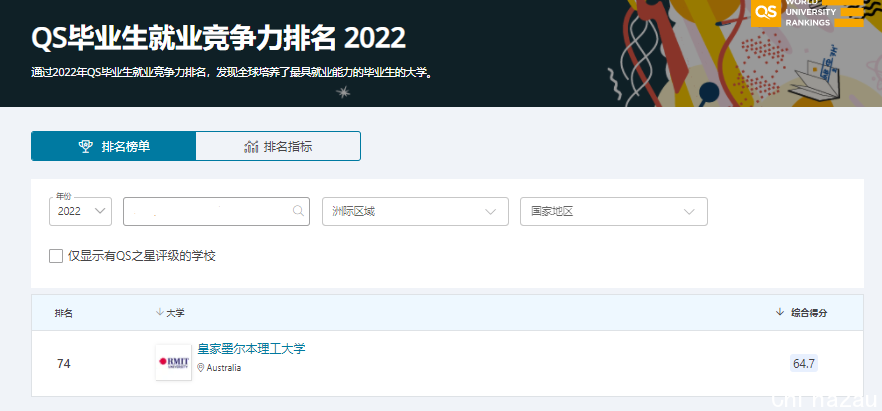
Task: Click the rank number 74
Action: pyautogui.click(x=64, y=364)
